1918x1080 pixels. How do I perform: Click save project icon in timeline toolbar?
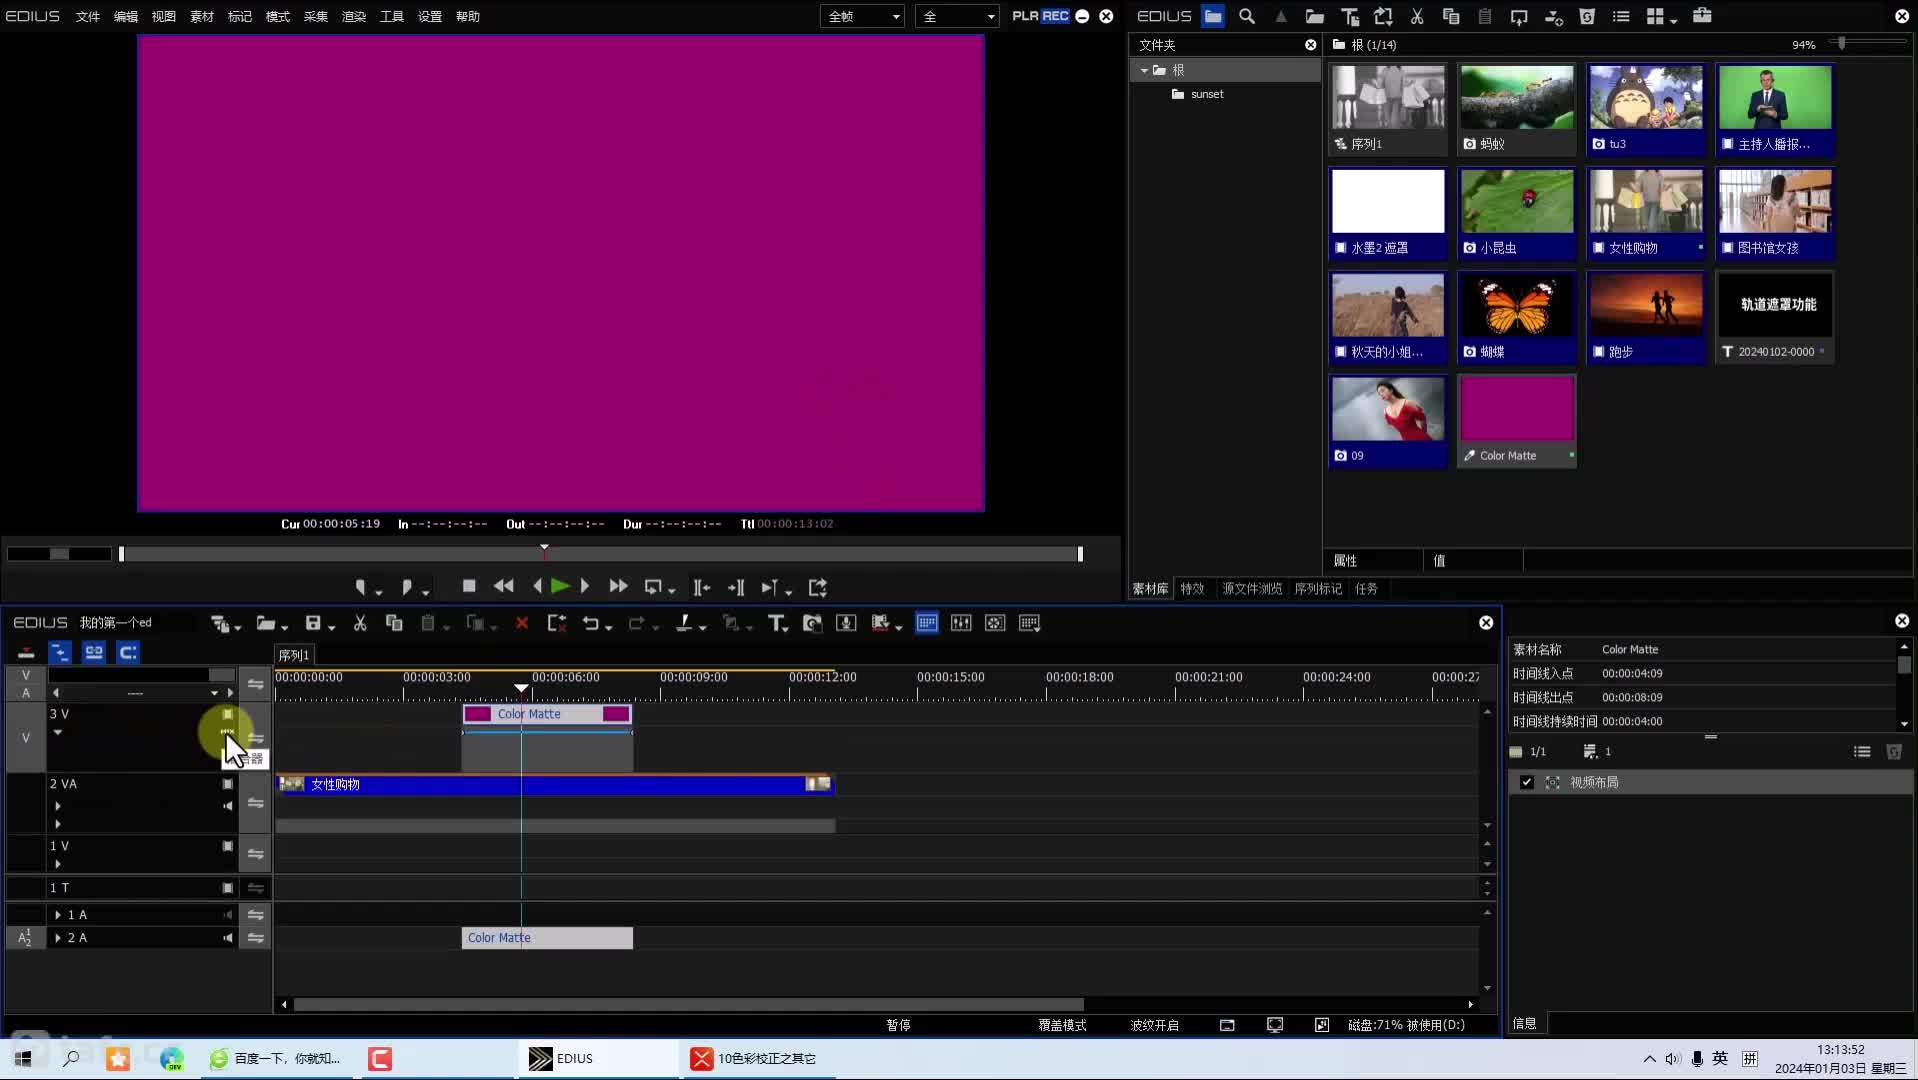313,623
